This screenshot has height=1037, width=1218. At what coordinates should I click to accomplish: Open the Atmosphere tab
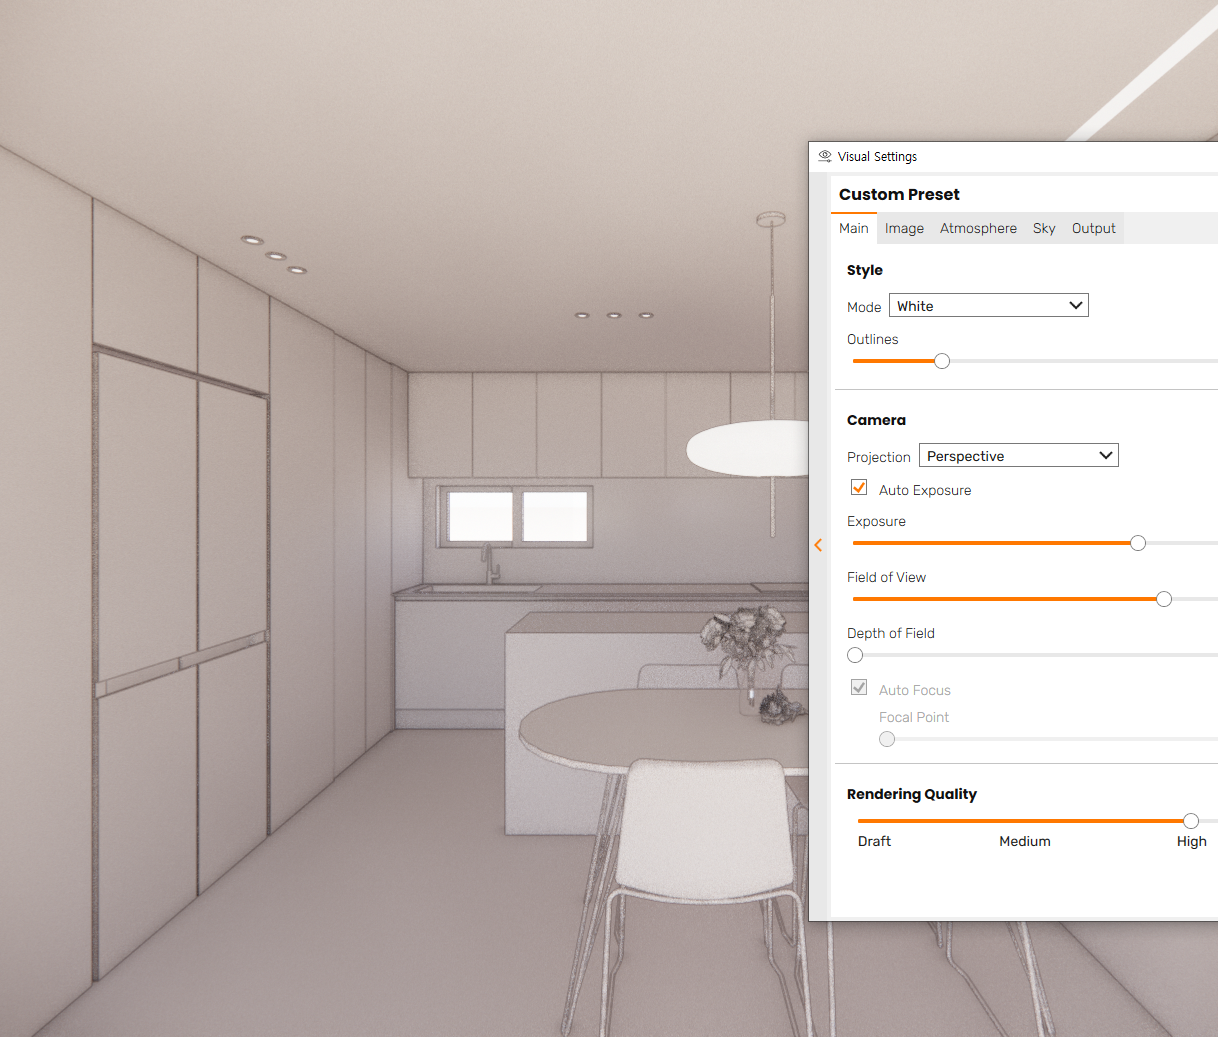(978, 228)
